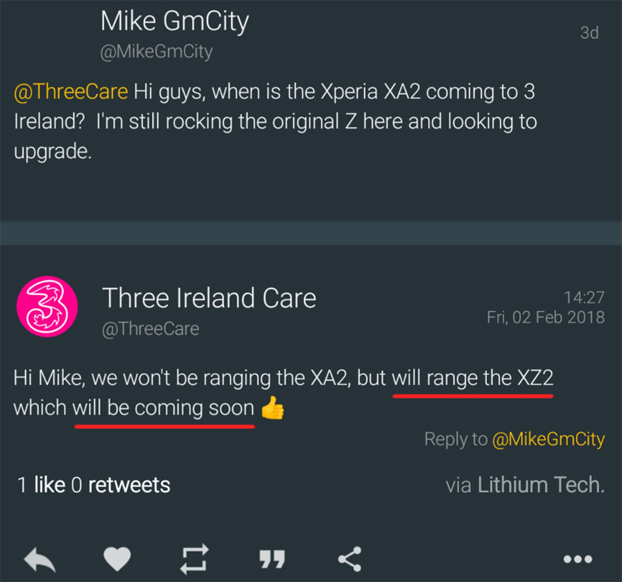Click the @ThreeCare handle below Three Ireland Care
This screenshot has width=622, height=582.
150,328
